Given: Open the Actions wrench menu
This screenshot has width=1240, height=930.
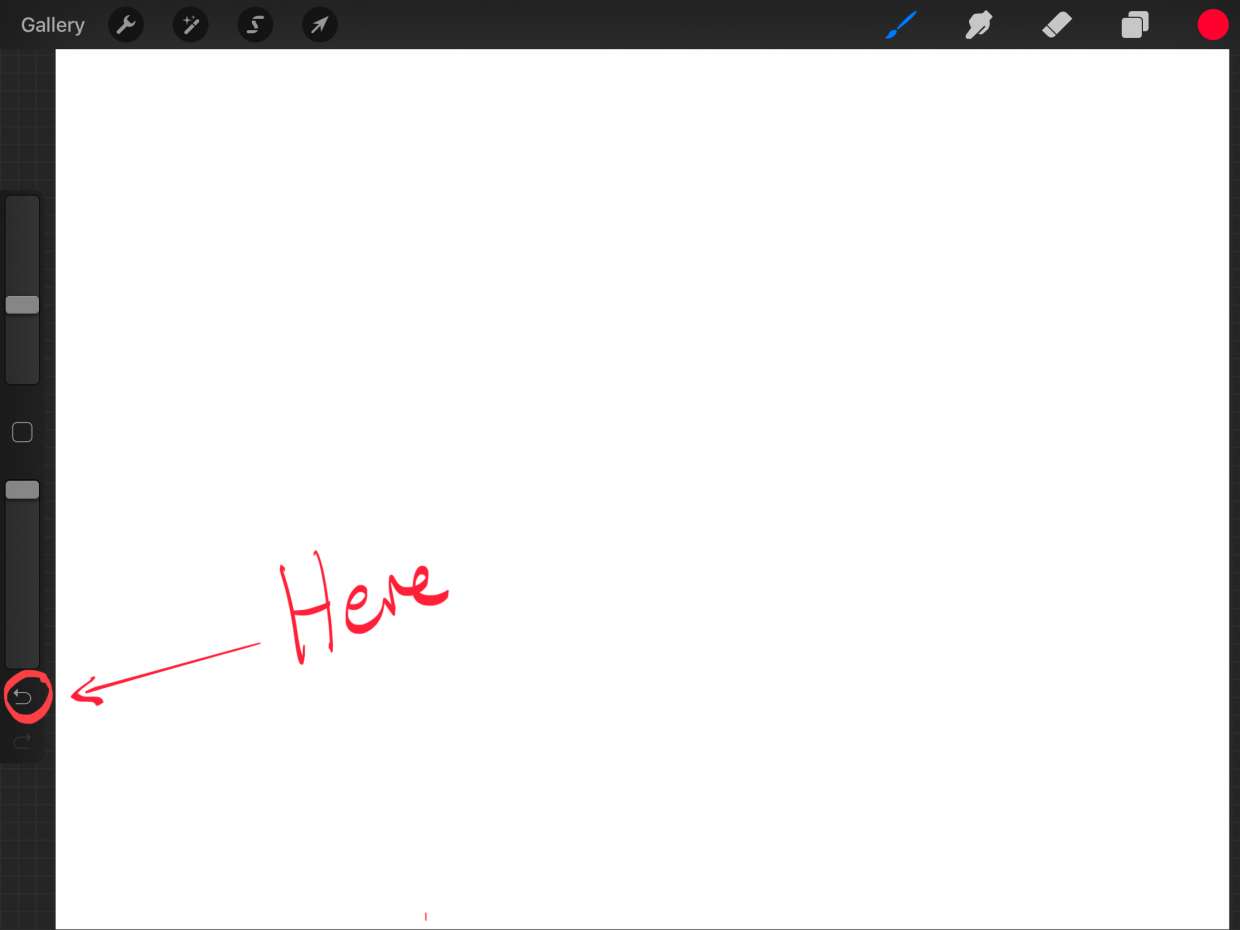Looking at the screenshot, I should click(126, 25).
